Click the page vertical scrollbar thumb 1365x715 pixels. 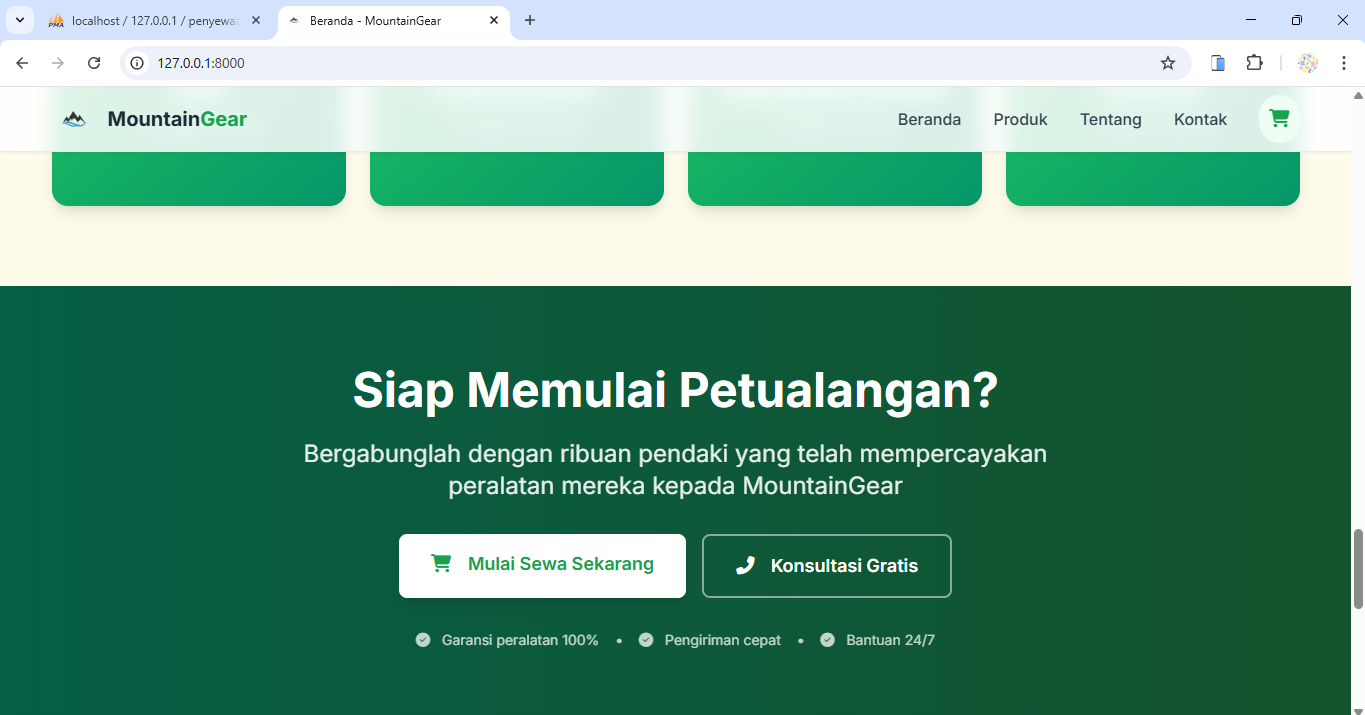click(x=1357, y=568)
